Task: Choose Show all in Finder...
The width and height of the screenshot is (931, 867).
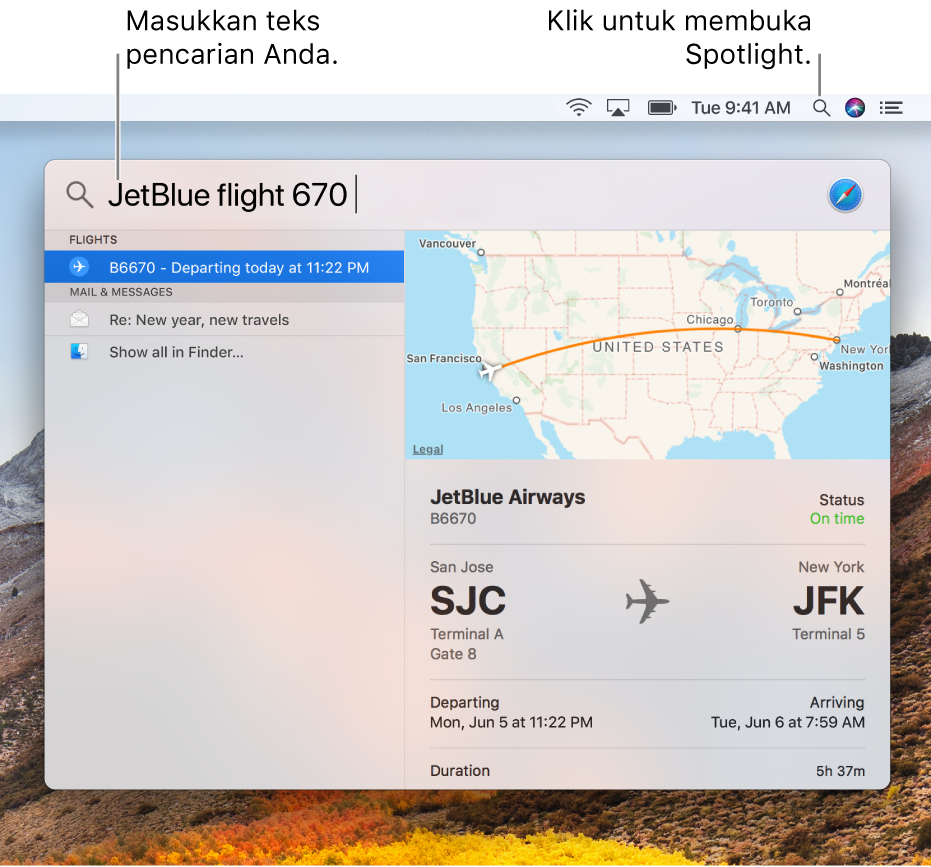Action: (x=224, y=352)
